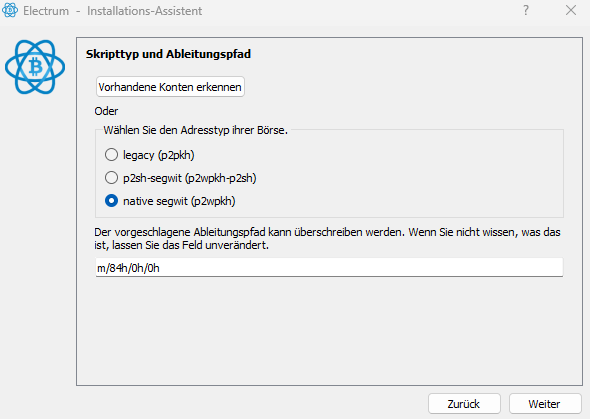
Task: Focus the m/84h/0h/0h derivation path field
Action: pyautogui.click(x=329, y=268)
